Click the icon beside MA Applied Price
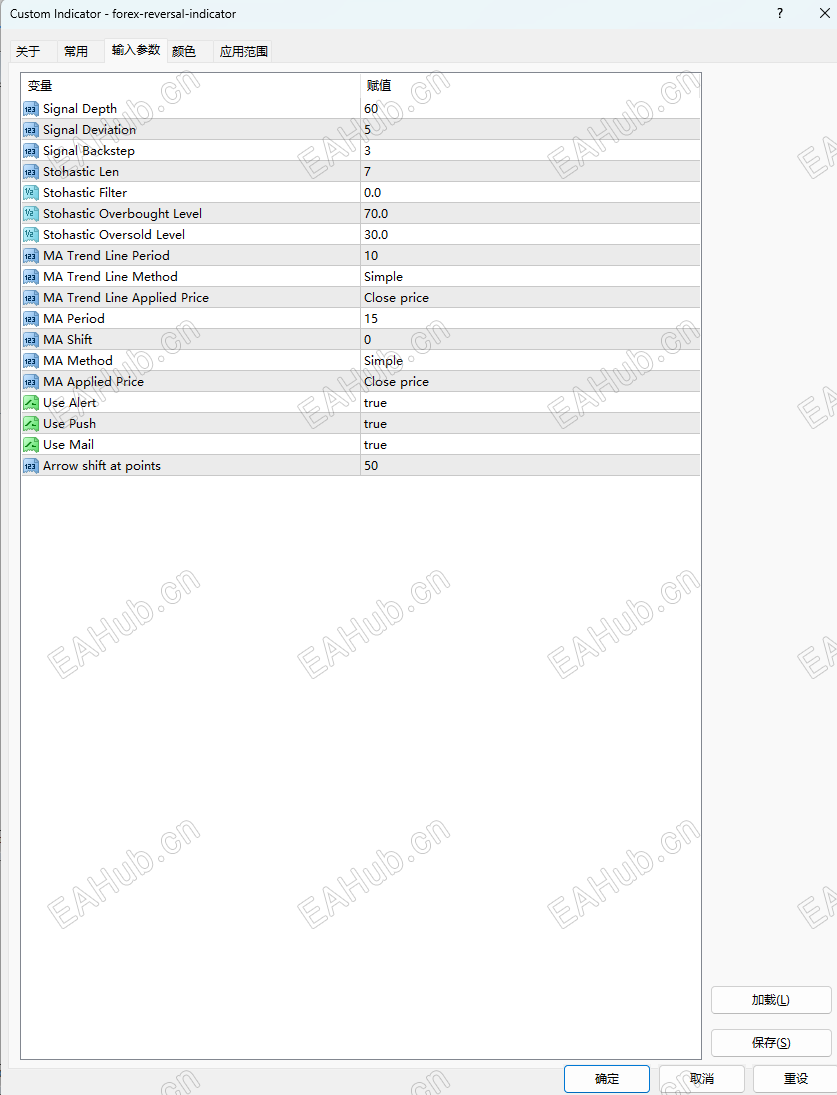The height and width of the screenshot is (1095, 837). [31, 381]
